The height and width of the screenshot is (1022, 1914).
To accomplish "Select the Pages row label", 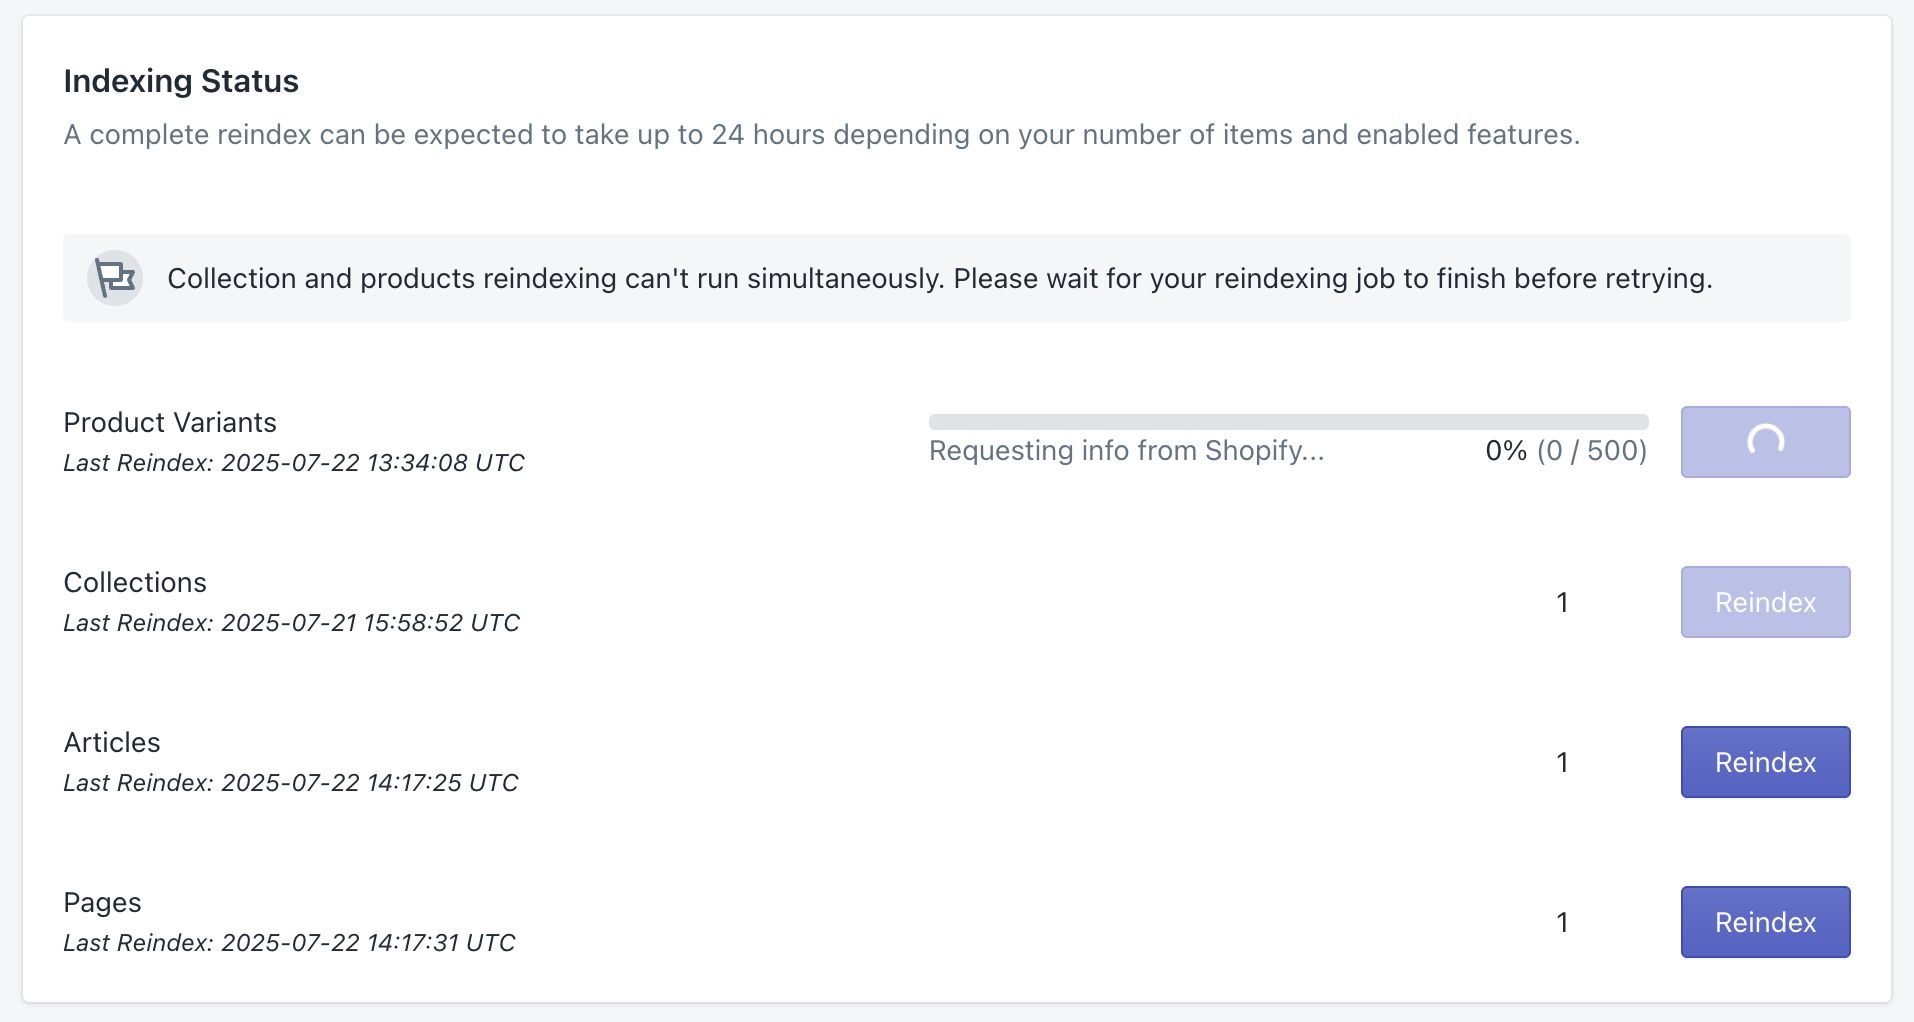I will 103,902.
